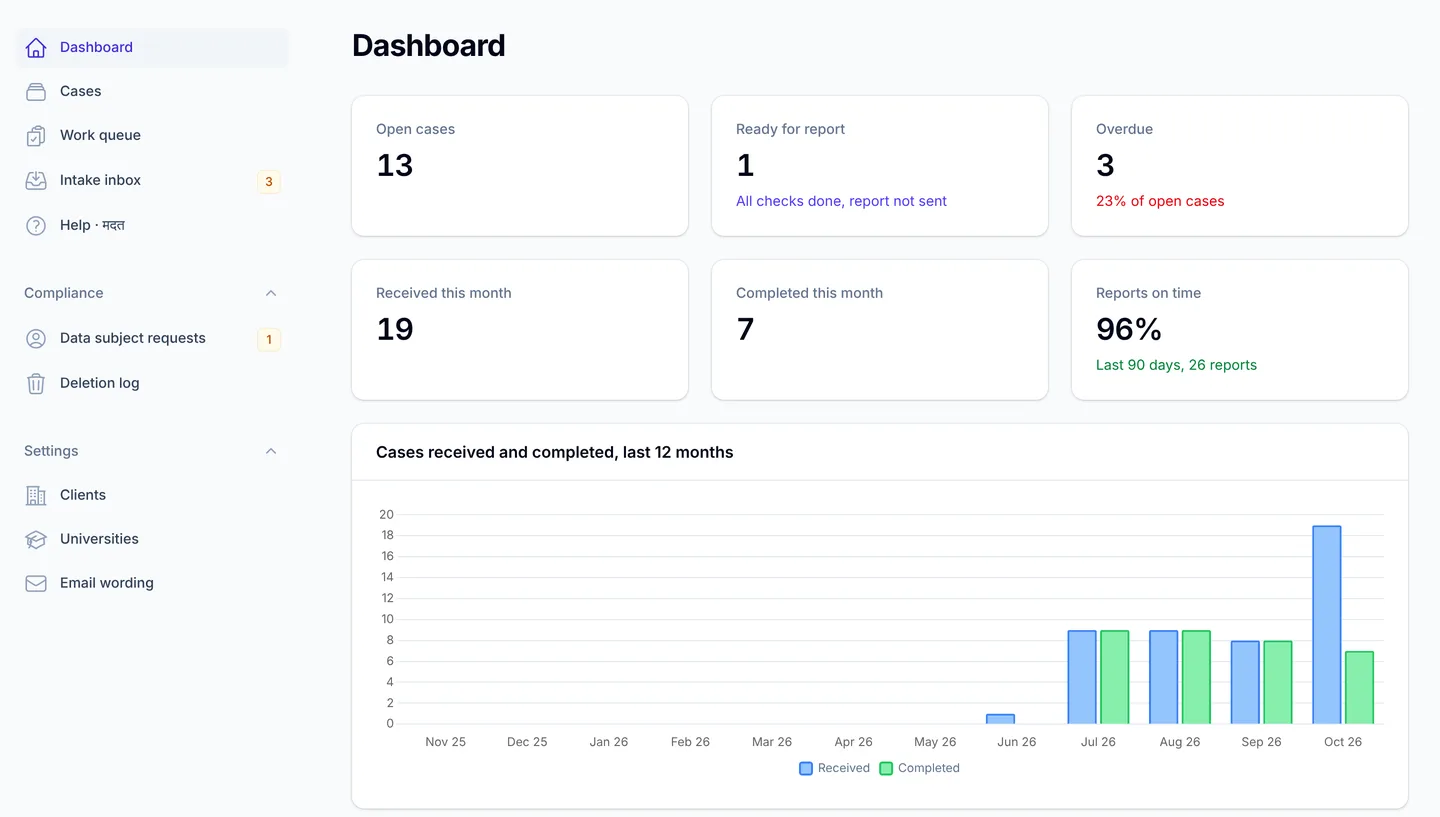Go to Clients settings
1440x817 pixels.
pyautogui.click(x=152, y=495)
